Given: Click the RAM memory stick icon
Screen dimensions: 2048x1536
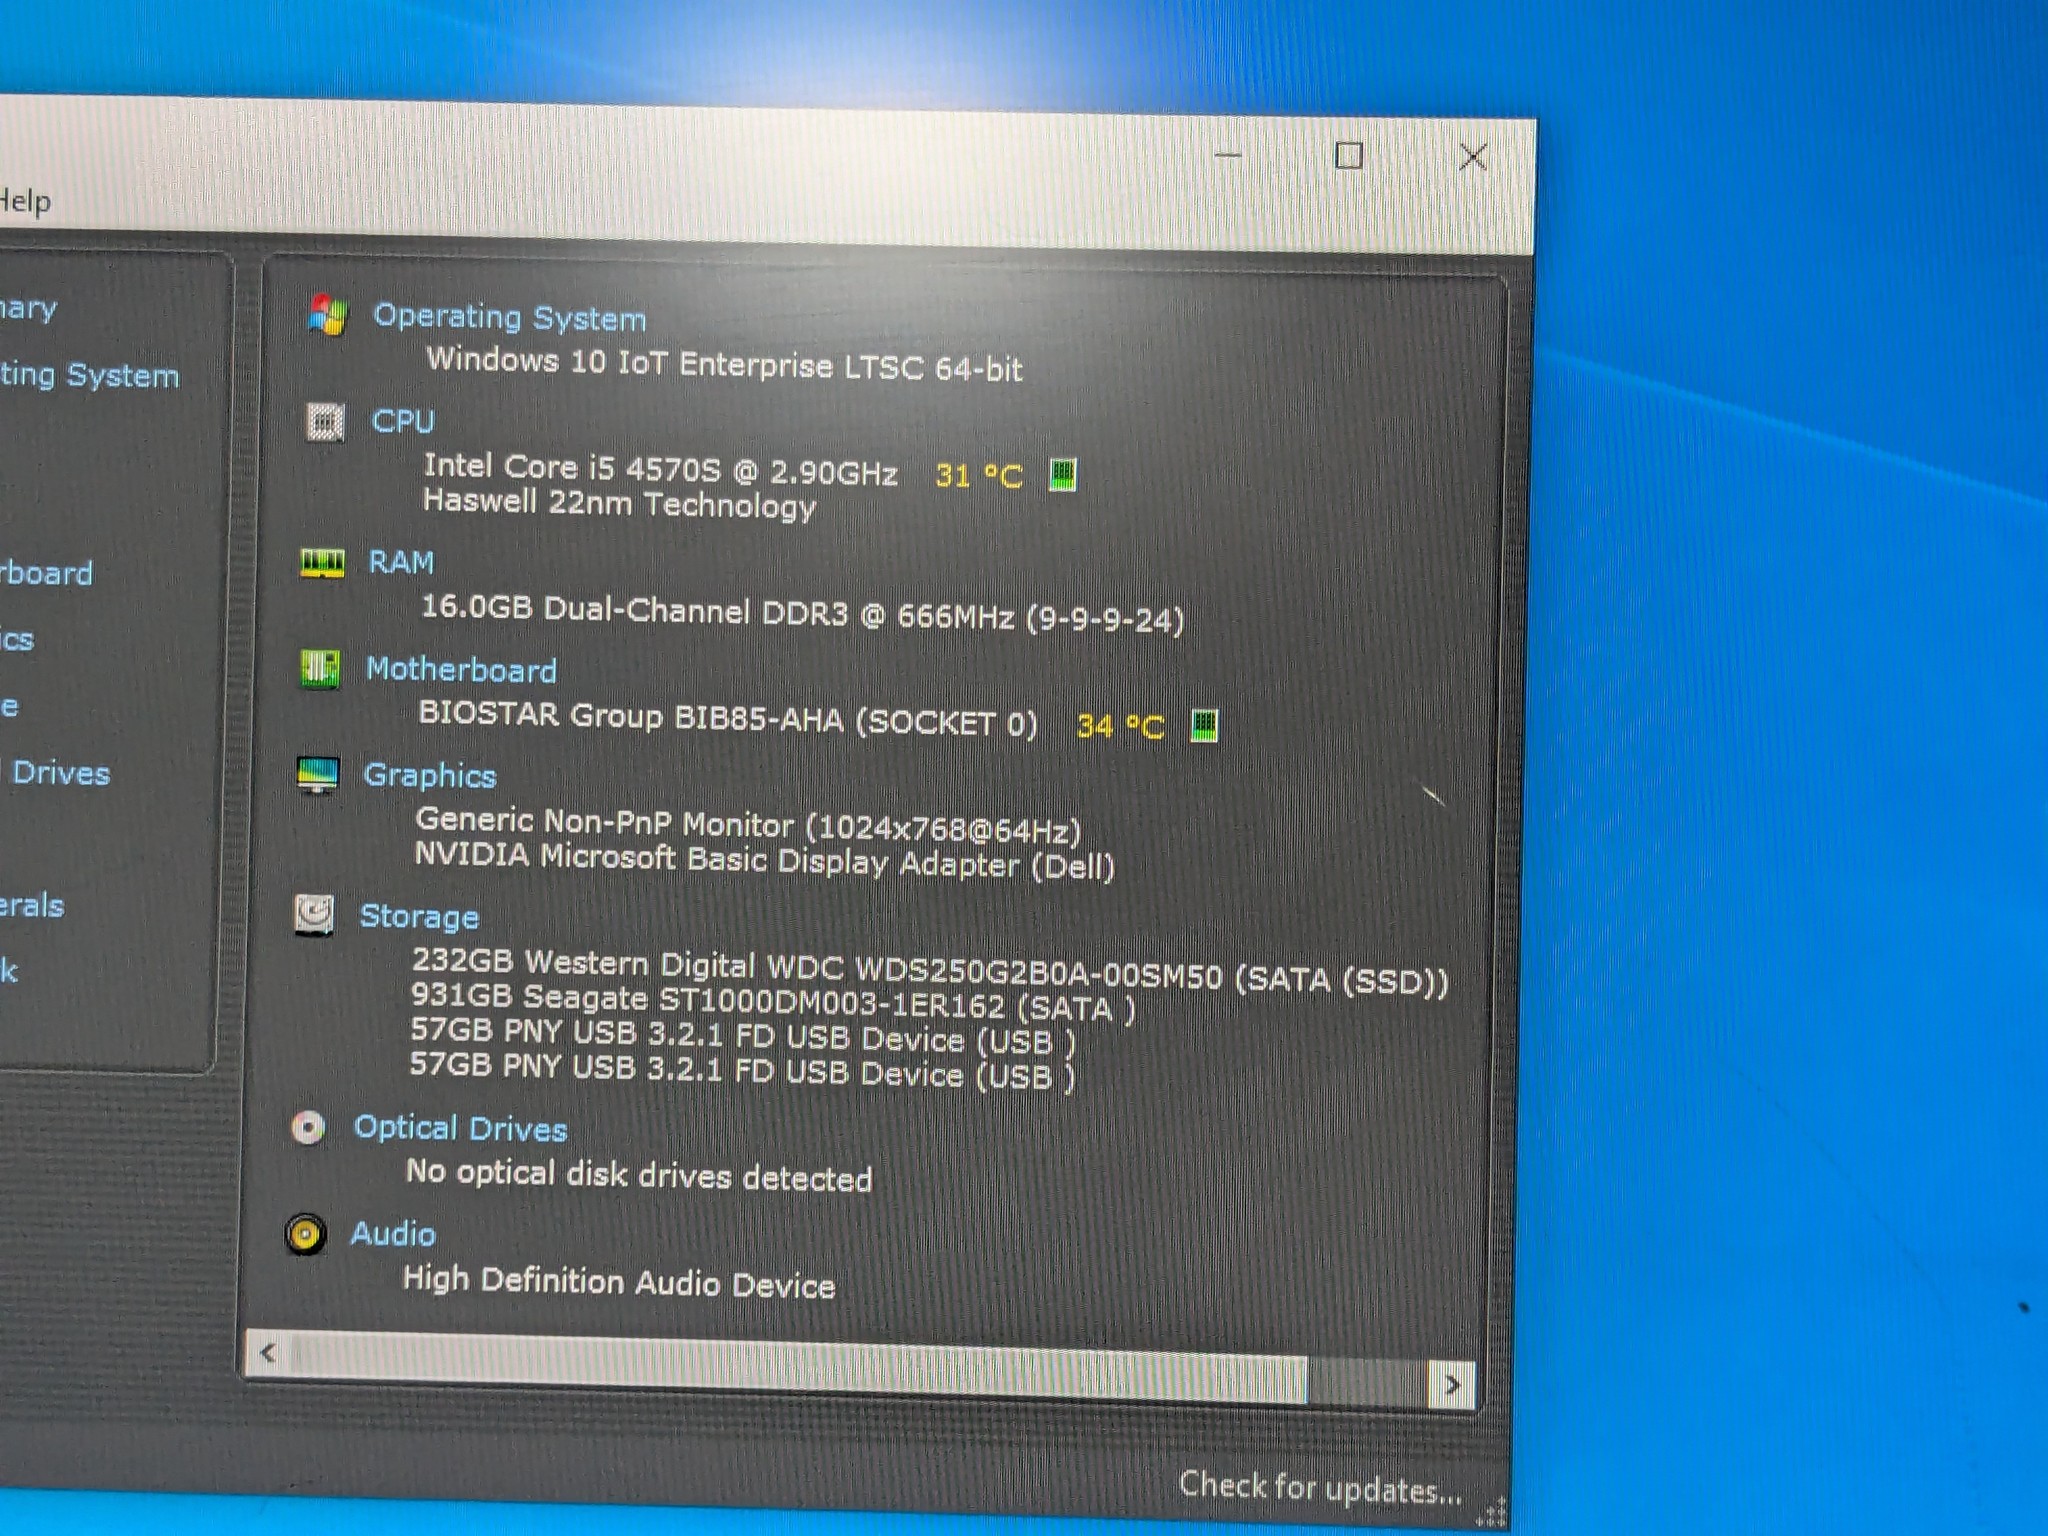Looking at the screenshot, I should click(x=322, y=563).
